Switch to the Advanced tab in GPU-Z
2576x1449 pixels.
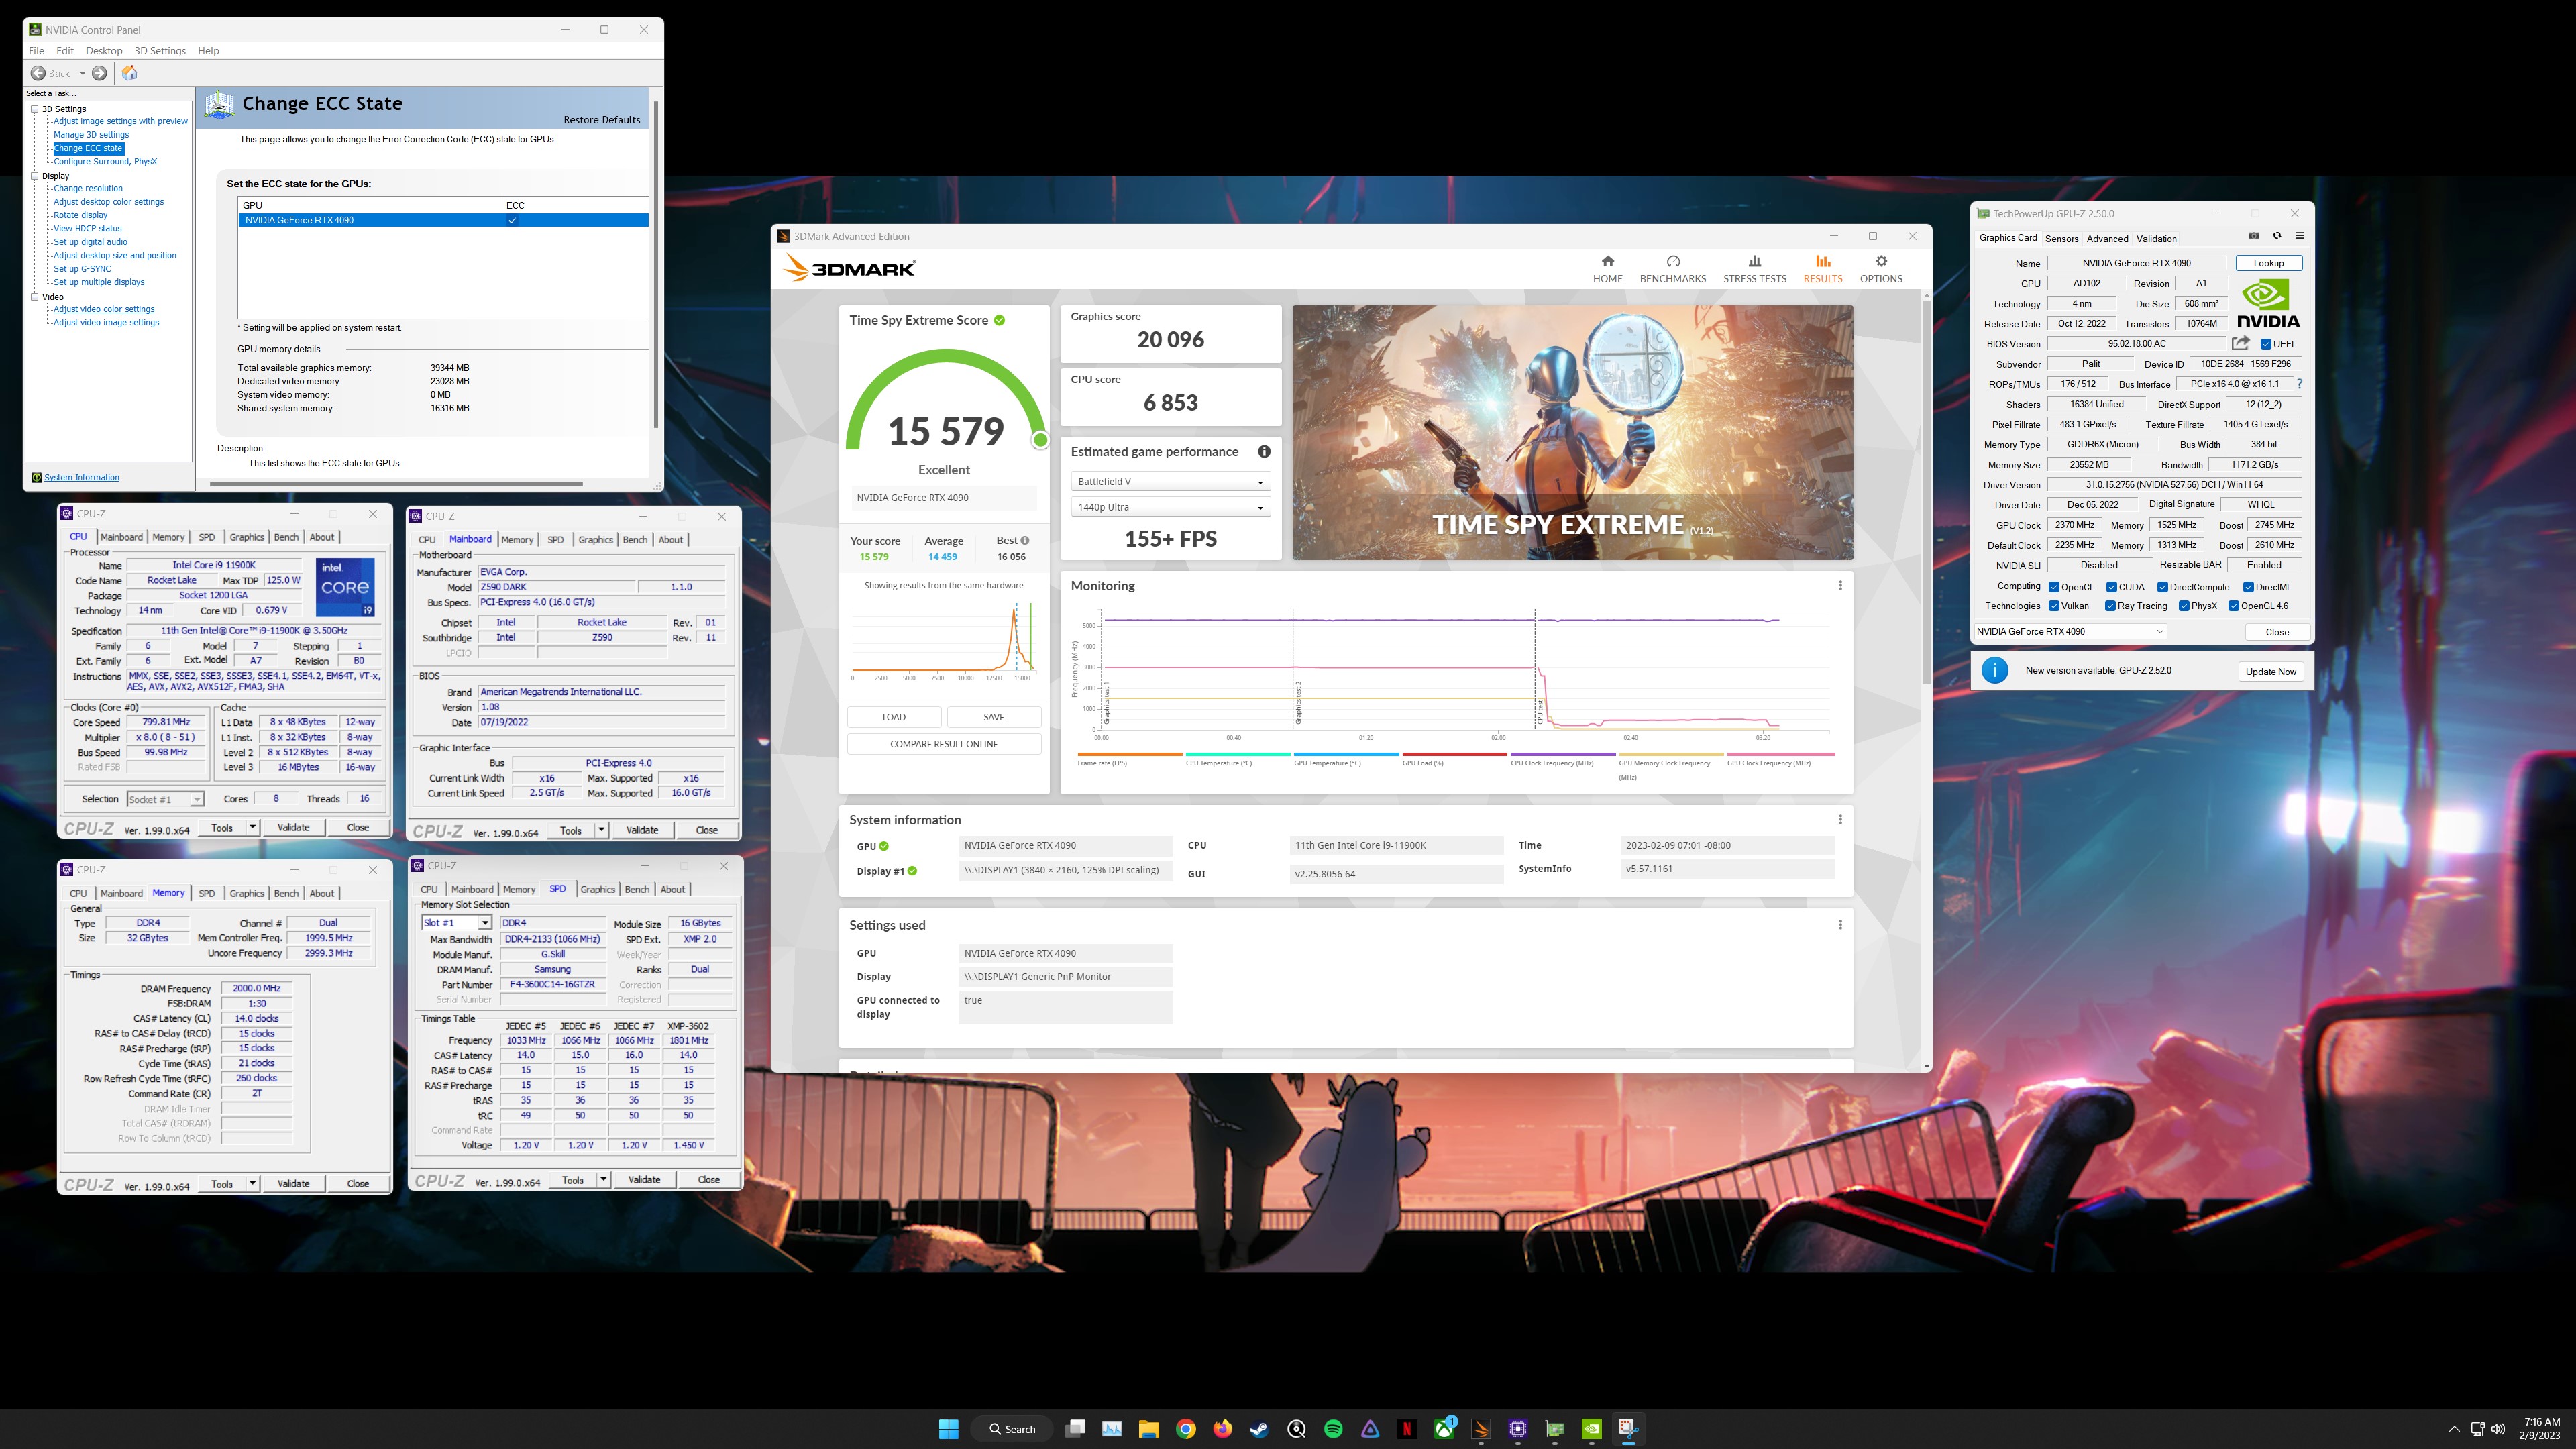2107,239
